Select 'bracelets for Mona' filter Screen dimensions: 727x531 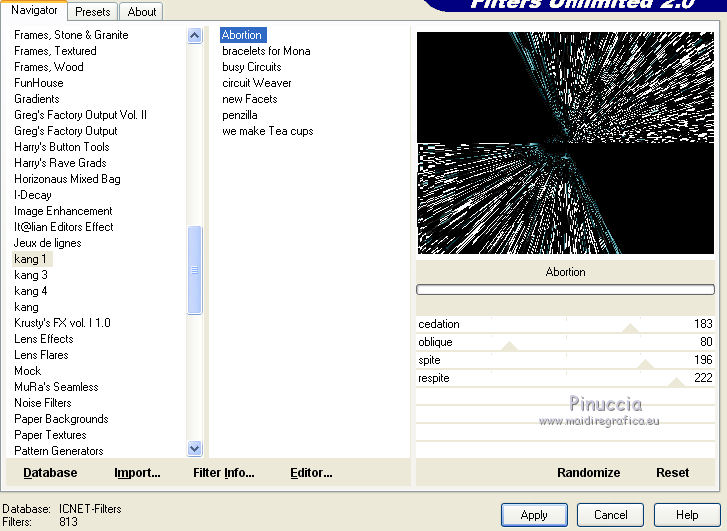point(266,51)
